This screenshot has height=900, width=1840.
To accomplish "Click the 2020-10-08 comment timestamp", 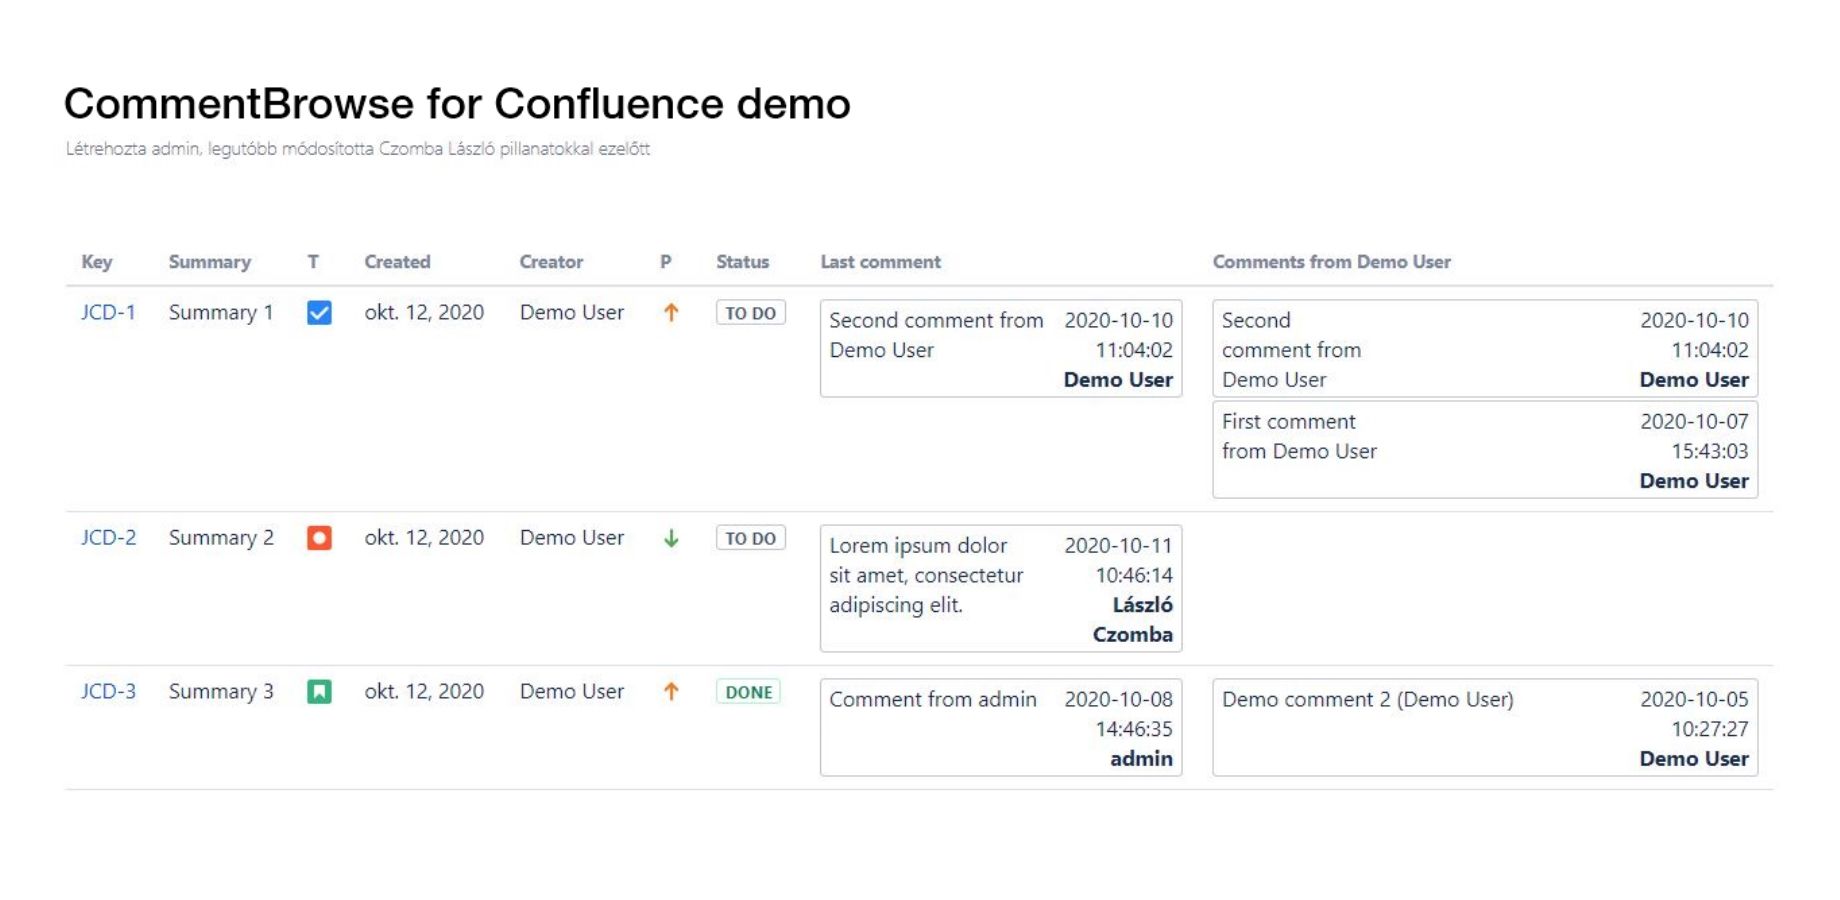I will pyautogui.click(x=1119, y=713).
